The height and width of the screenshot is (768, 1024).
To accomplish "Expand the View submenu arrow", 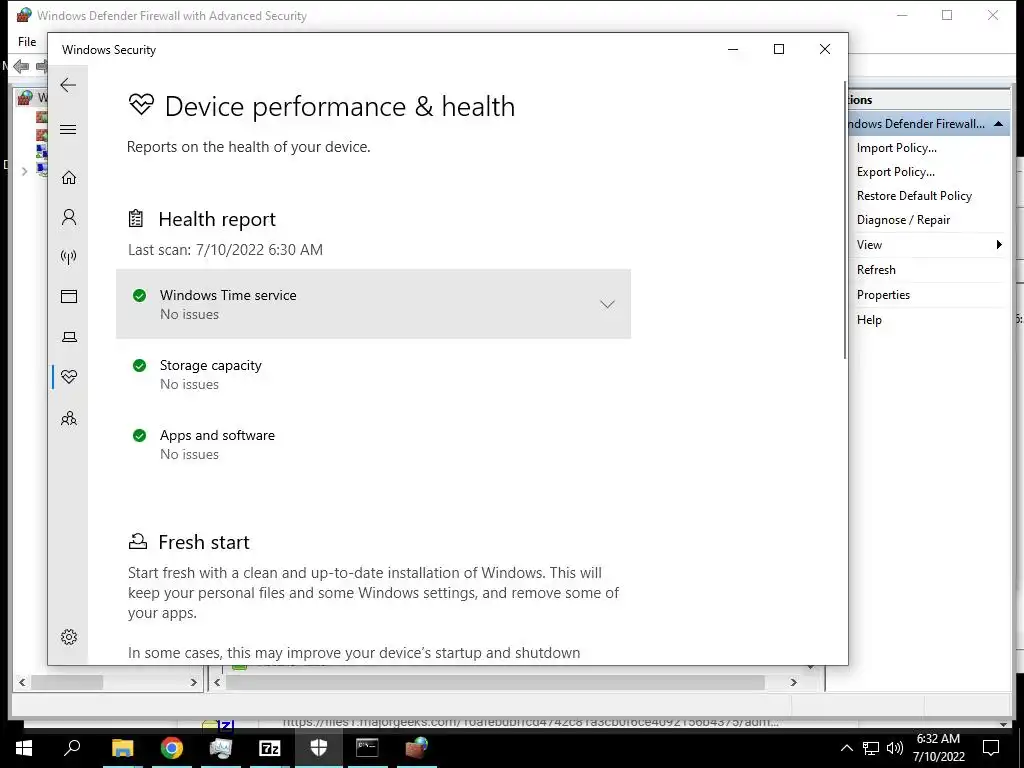I will pyautogui.click(x=999, y=245).
